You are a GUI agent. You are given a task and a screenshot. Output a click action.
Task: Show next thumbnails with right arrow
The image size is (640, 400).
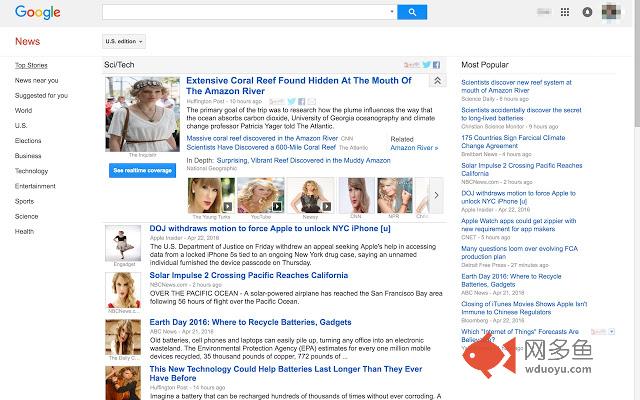[436, 195]
